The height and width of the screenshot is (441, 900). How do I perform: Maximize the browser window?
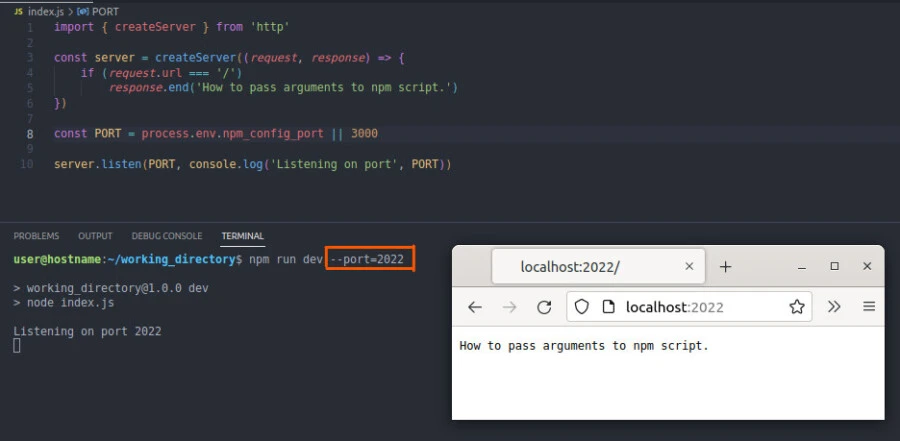[834, 267]
